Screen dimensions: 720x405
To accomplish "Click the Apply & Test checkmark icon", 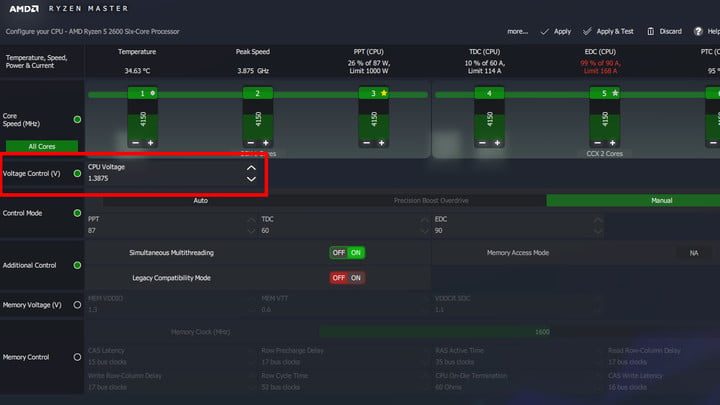I will point(587,31).
